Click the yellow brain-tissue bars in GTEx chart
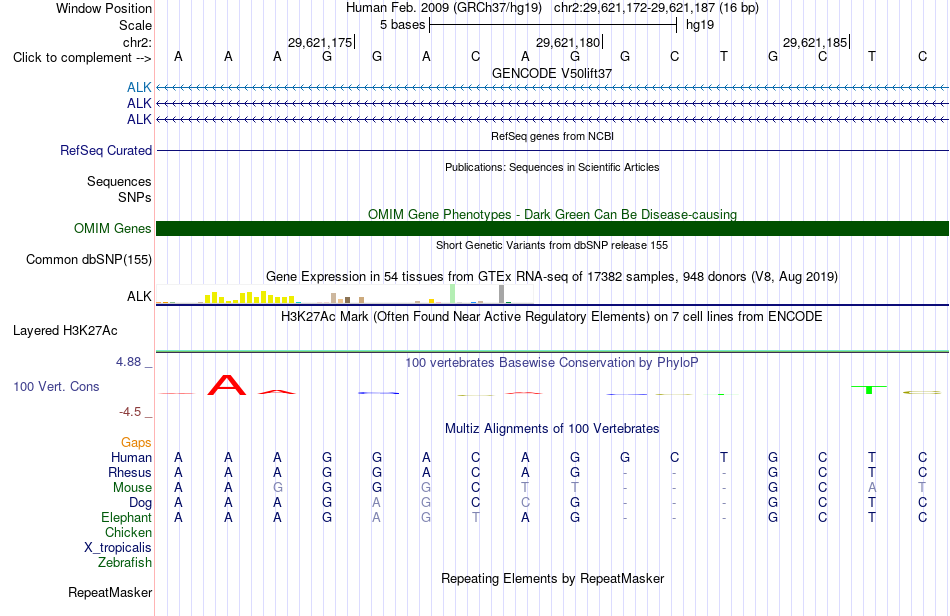The image size is (950, 616). coord(250,297)
